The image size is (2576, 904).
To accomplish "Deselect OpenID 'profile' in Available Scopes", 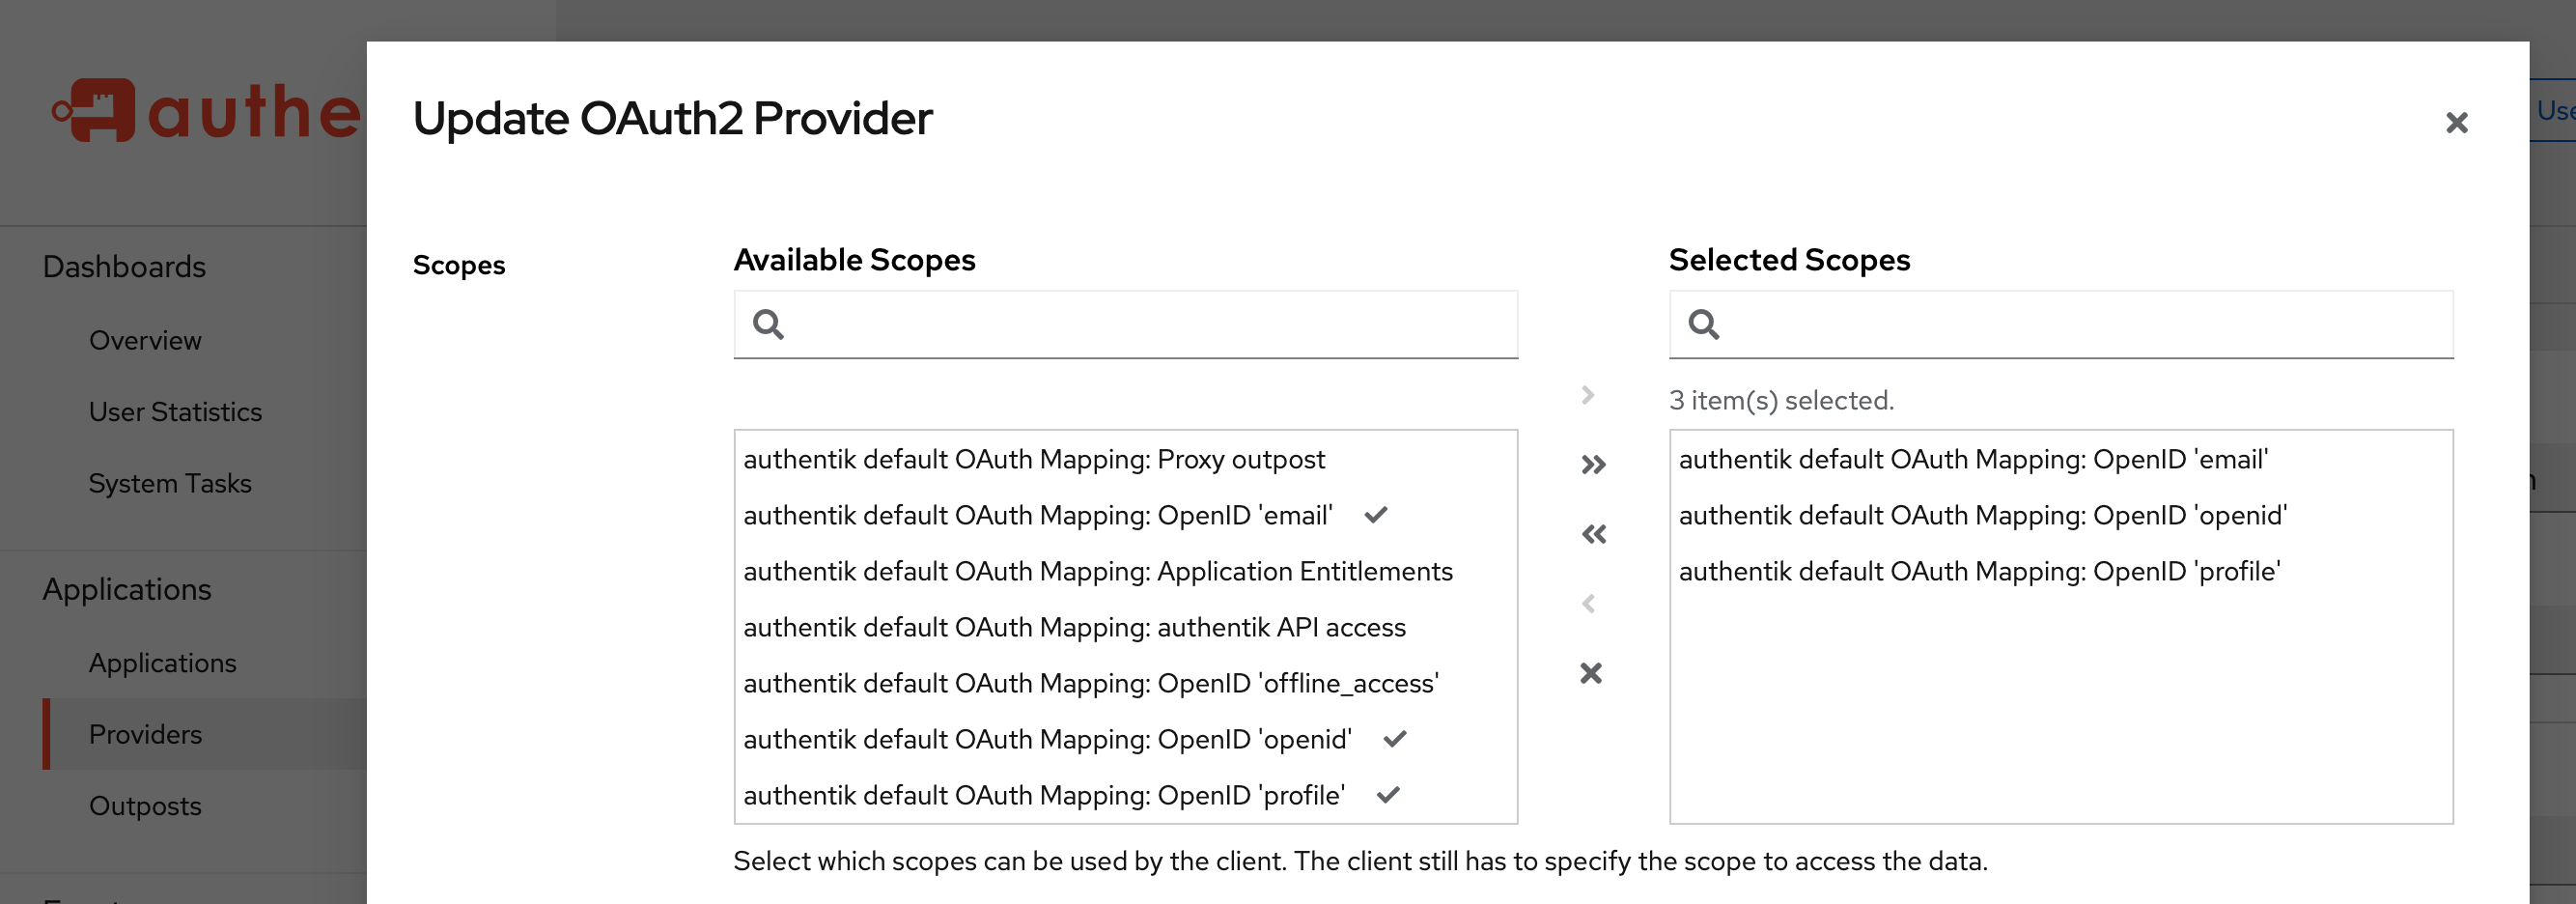I will (x=1044, y=795).
